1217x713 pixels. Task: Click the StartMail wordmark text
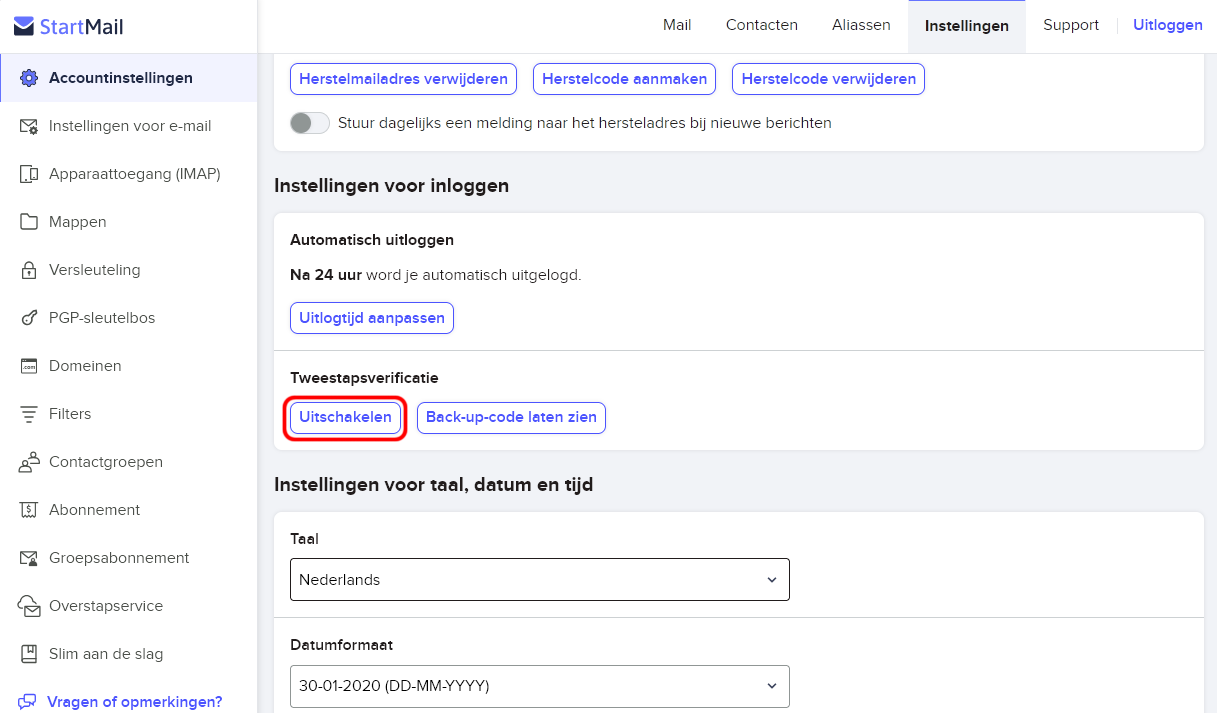82,27
